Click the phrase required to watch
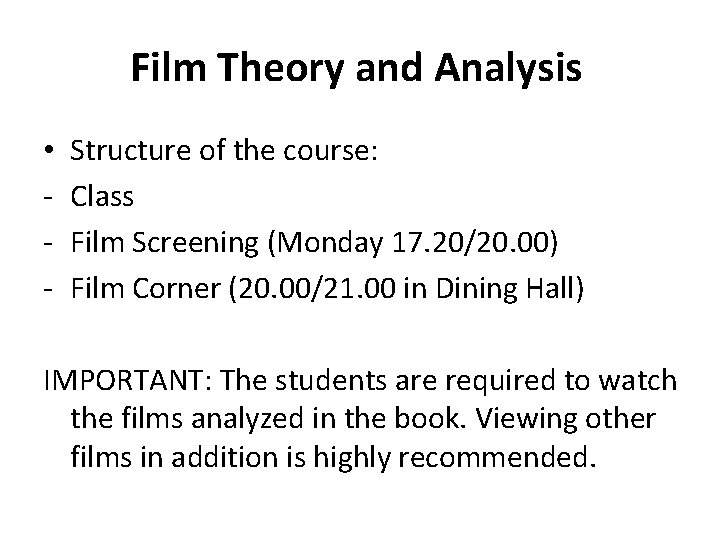 [562, 381]
